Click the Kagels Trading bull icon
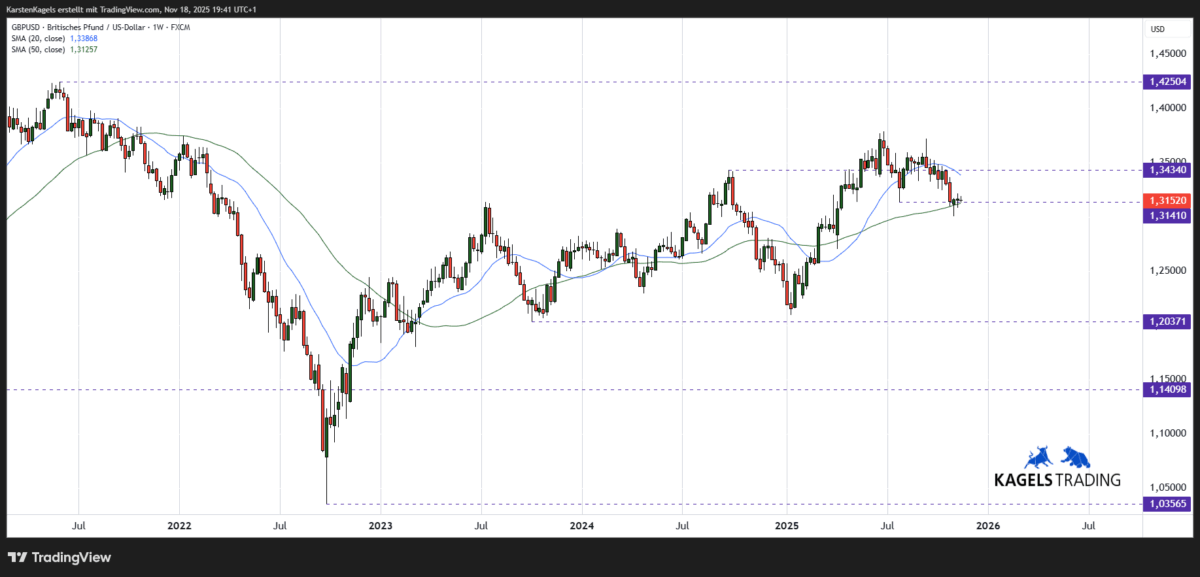Image resolution: width=1200 pixels, height=577 pixels. tap(1038, 457)
